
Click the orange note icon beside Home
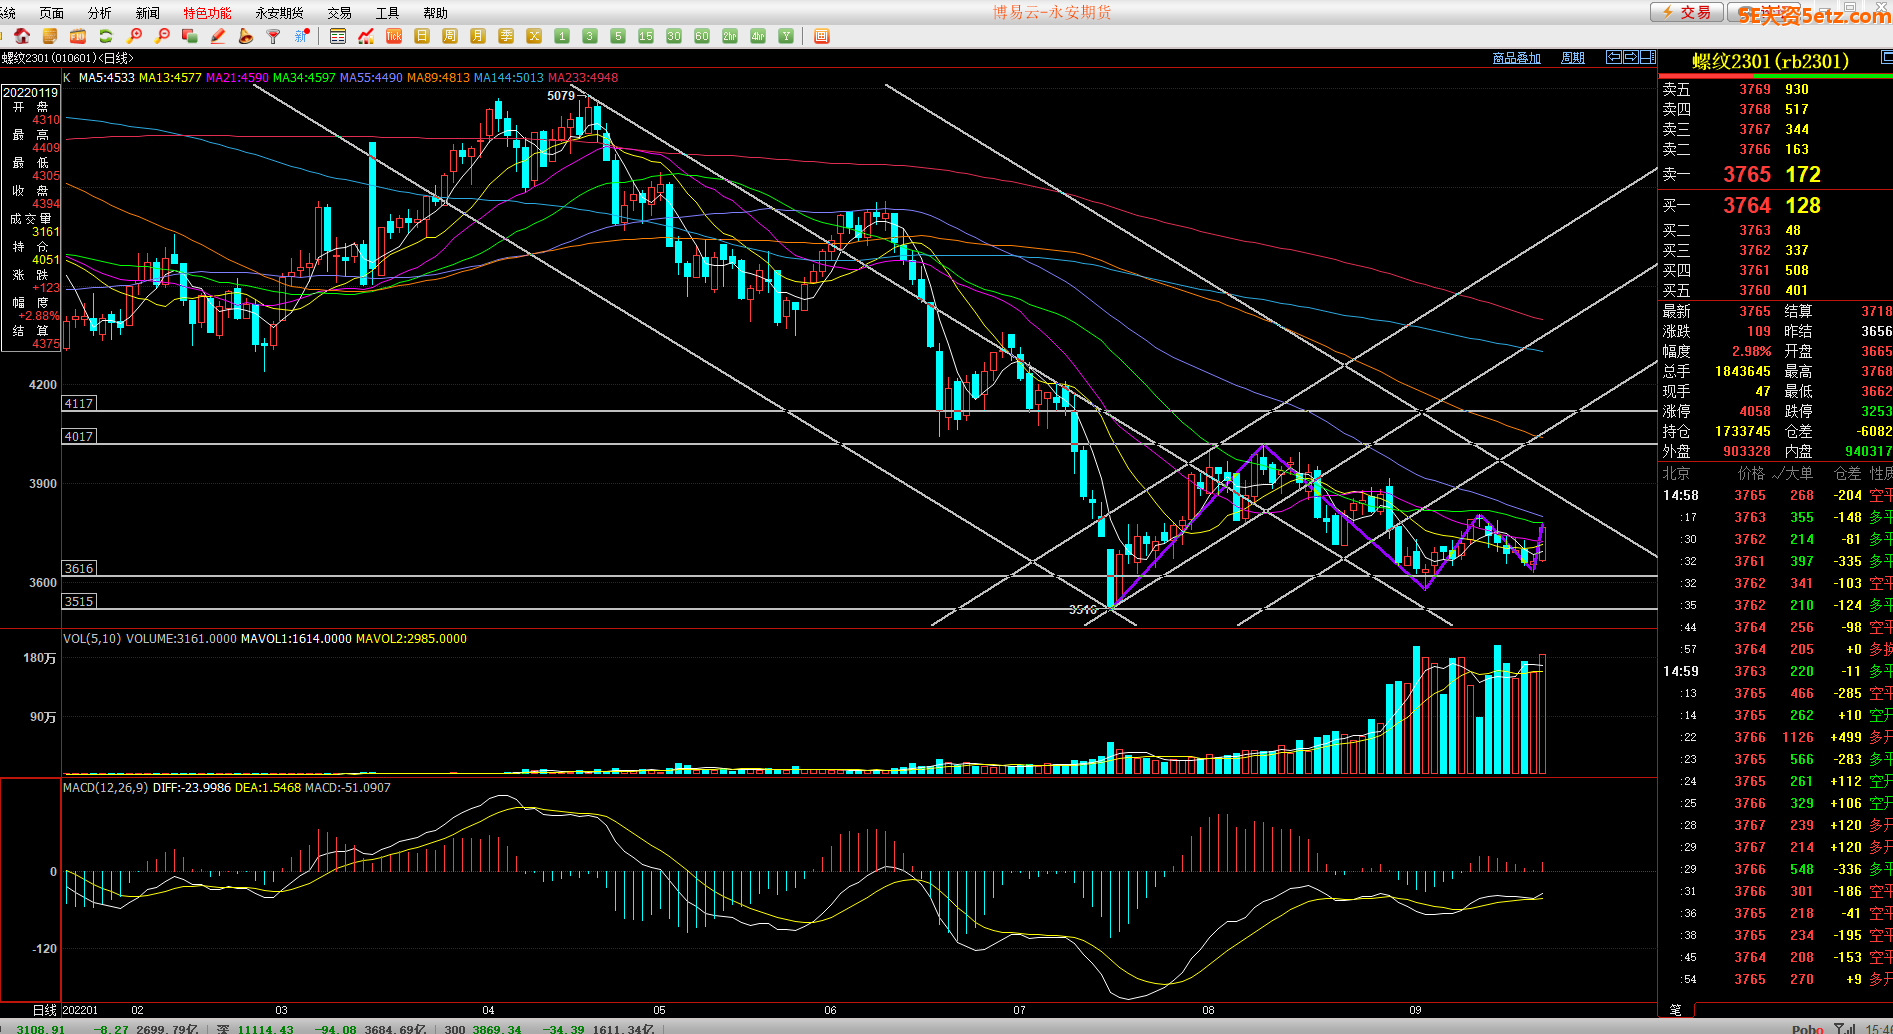(50, 36)
